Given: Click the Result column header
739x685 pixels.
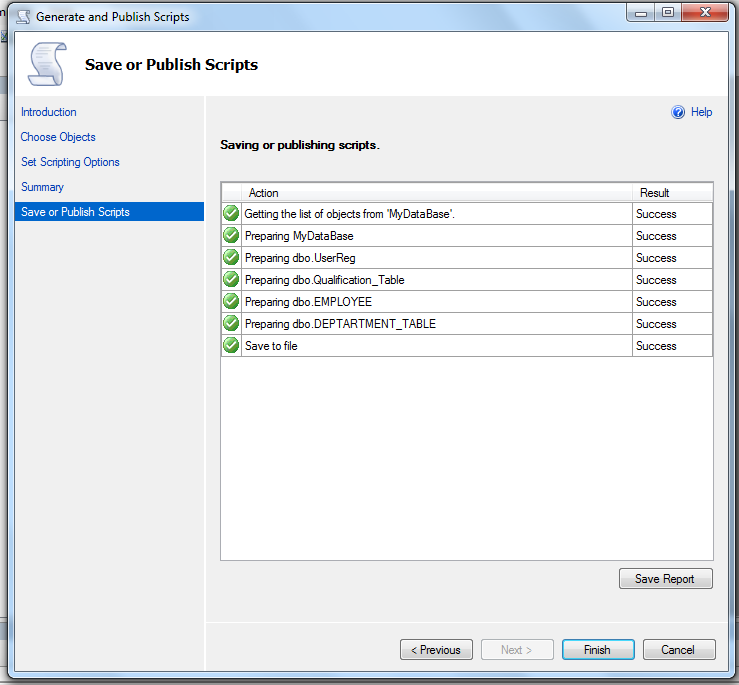Looking at the screenshot, I should point(673,193).
